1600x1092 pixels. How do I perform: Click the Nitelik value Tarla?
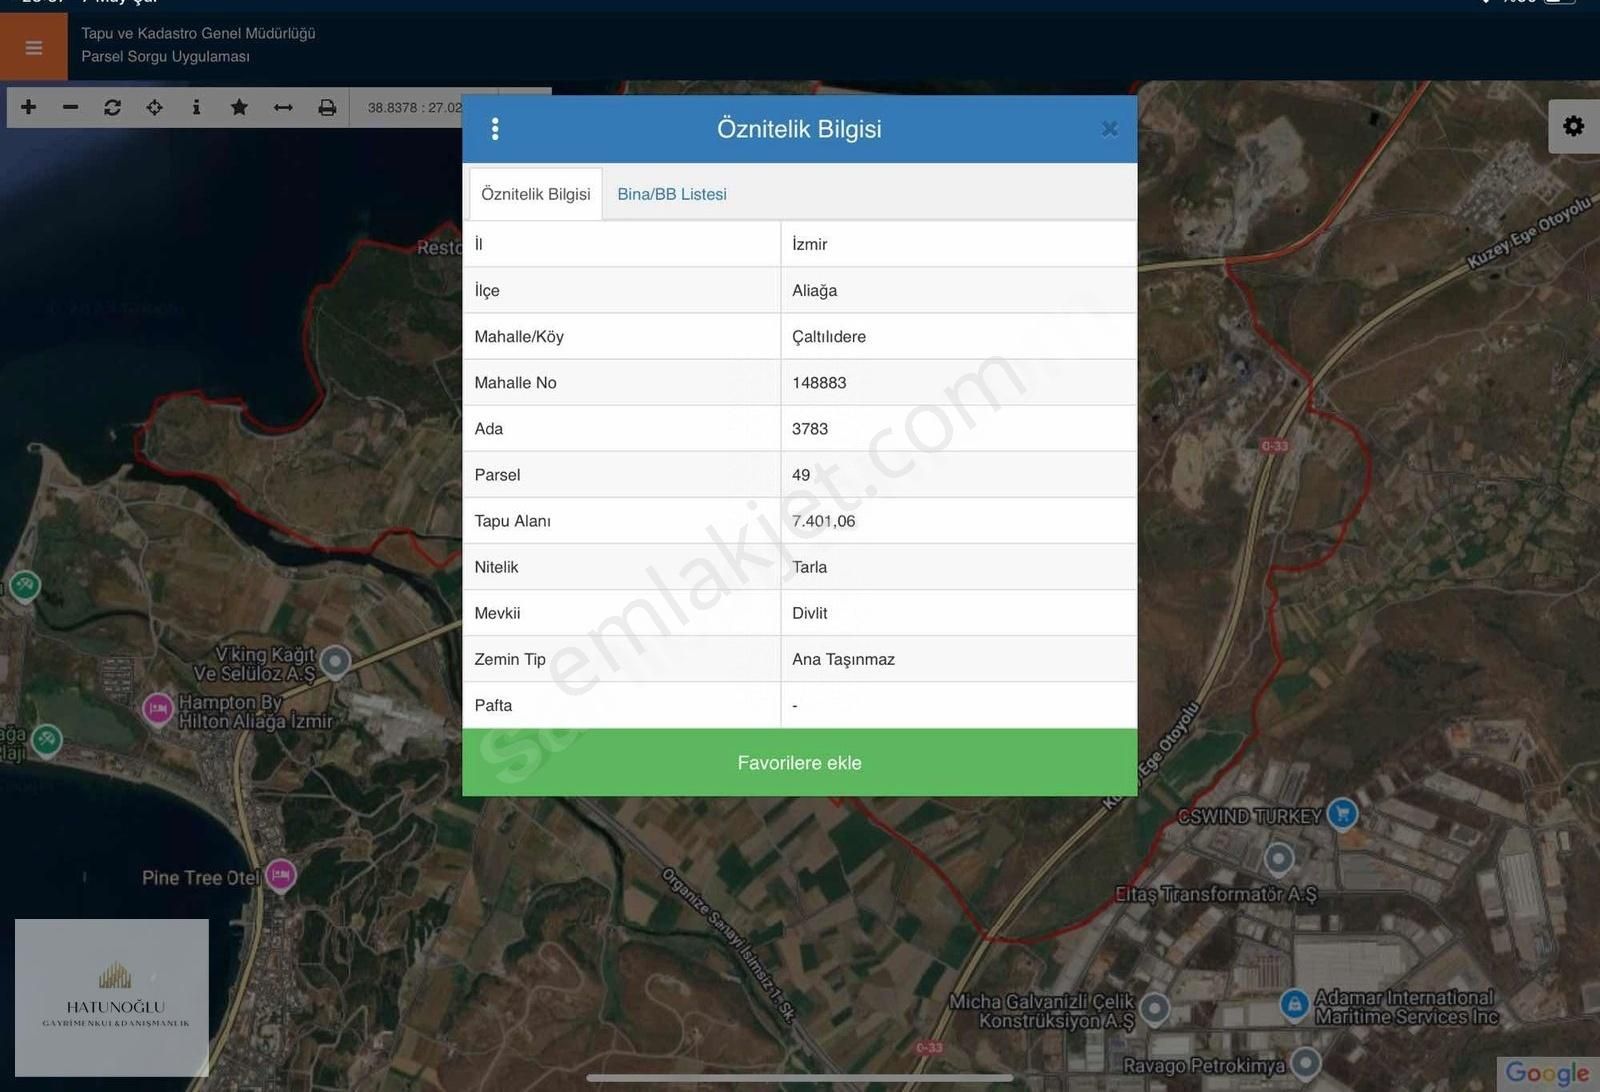pyautogui.click(x=809, y=567)
